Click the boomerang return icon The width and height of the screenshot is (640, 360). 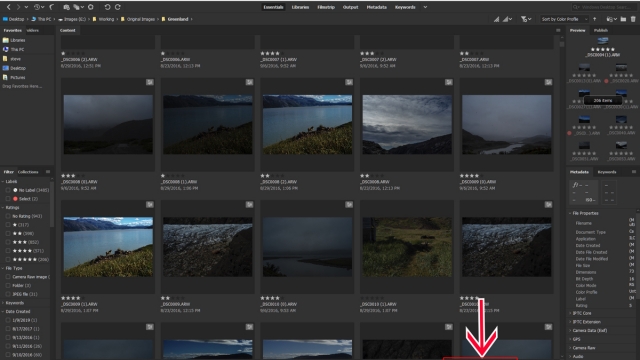[52, 7]
